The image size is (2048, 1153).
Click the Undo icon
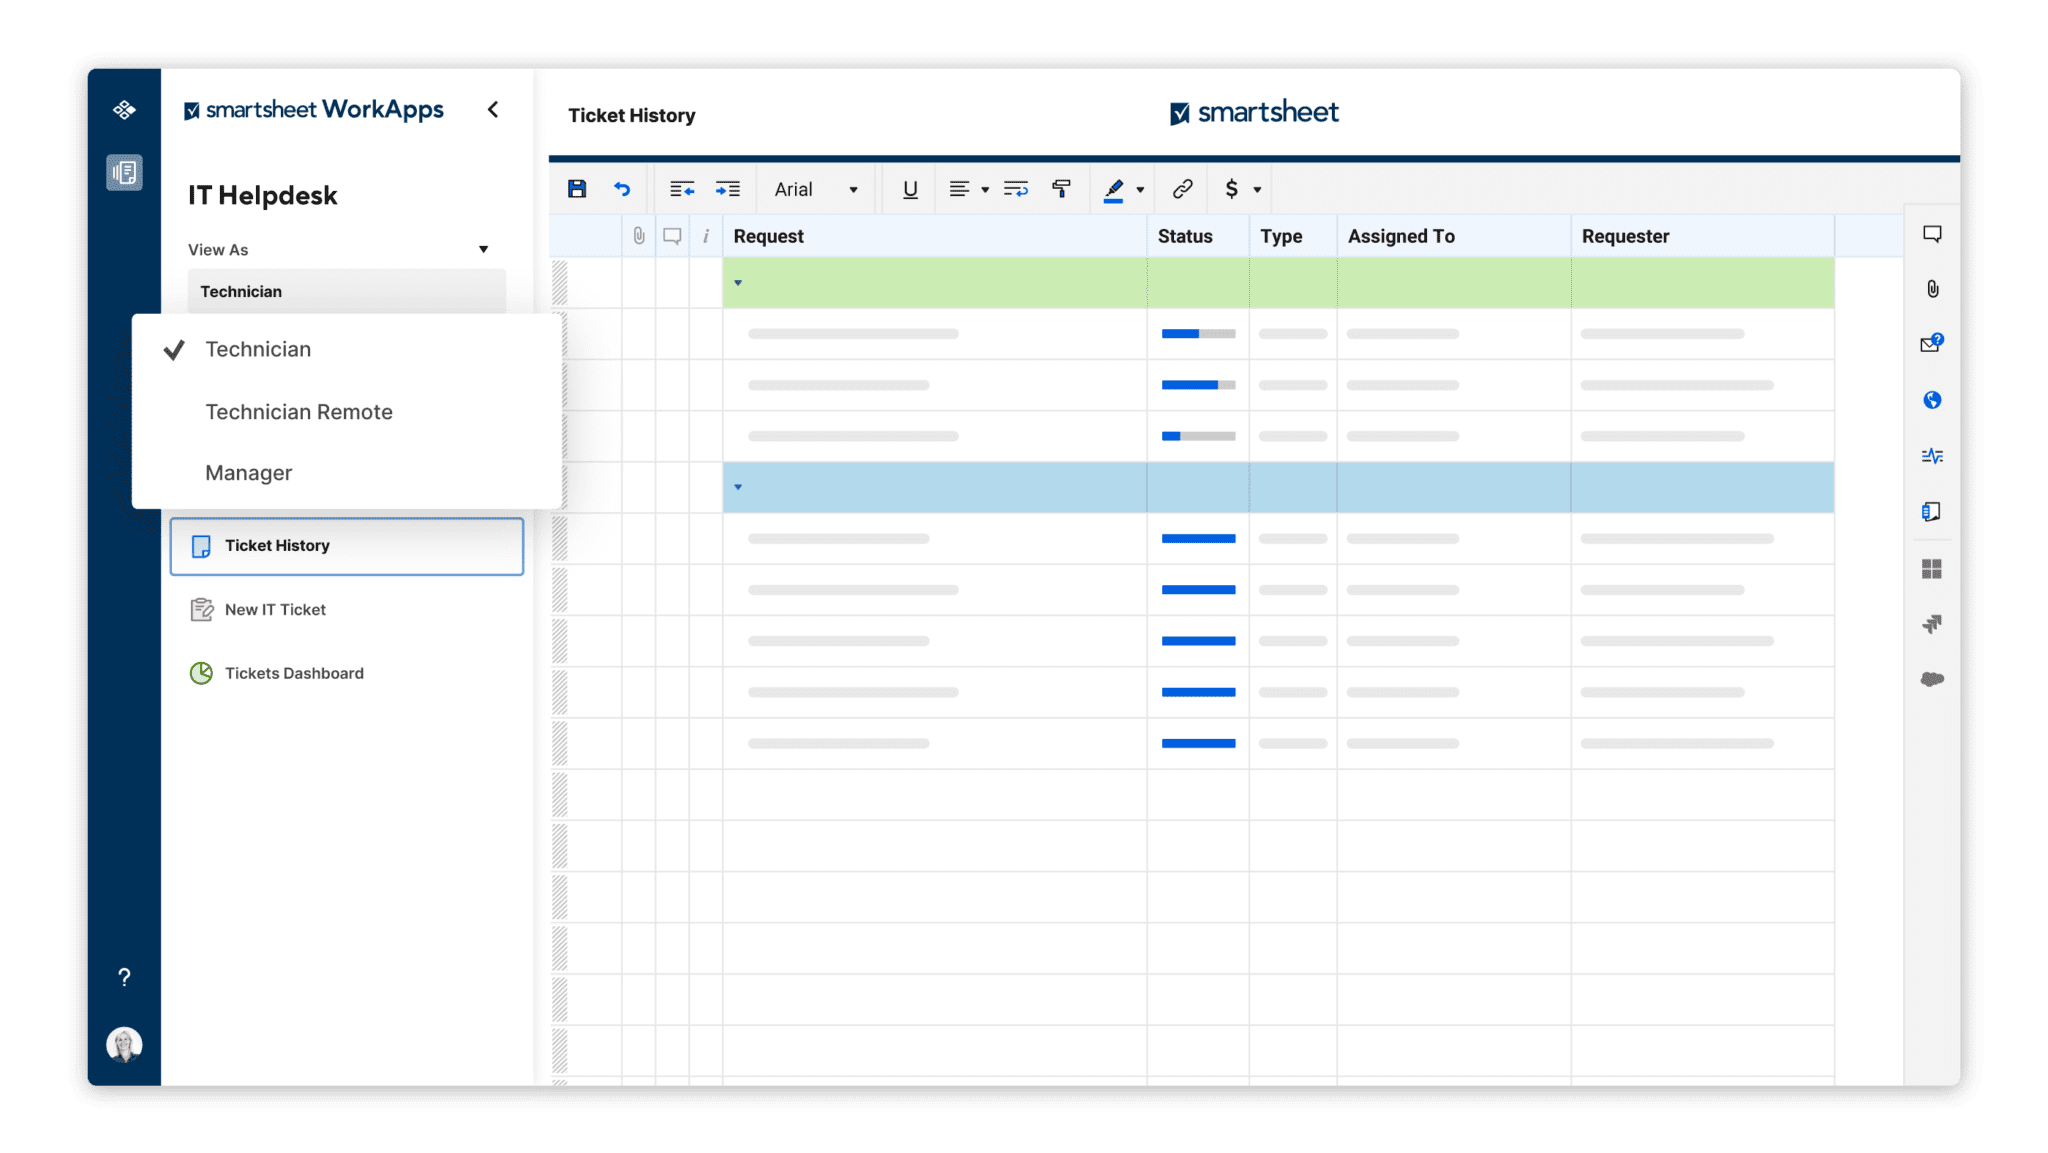tap(622, 189)
